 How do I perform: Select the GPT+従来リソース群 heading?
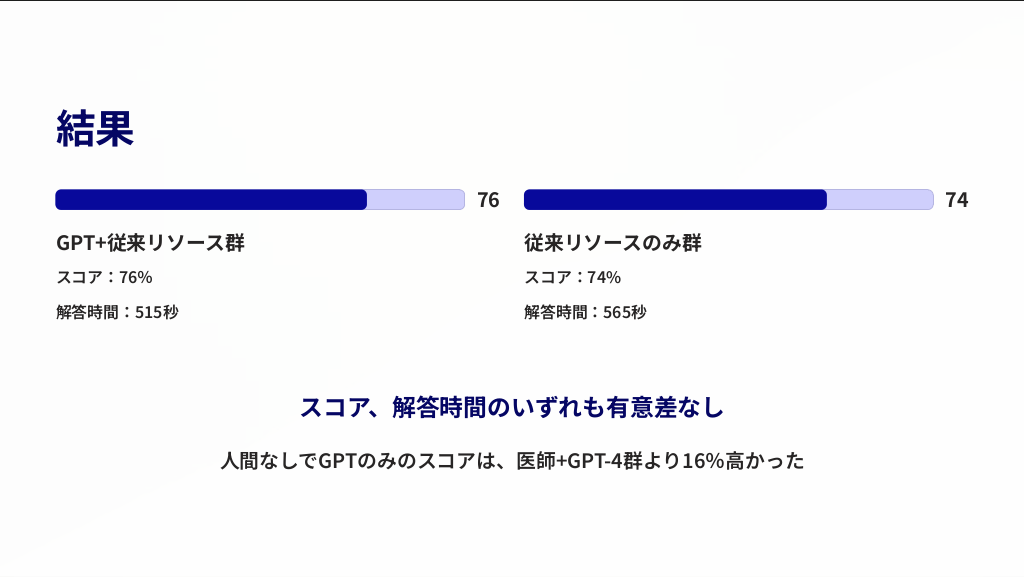(x=150, y=243)
